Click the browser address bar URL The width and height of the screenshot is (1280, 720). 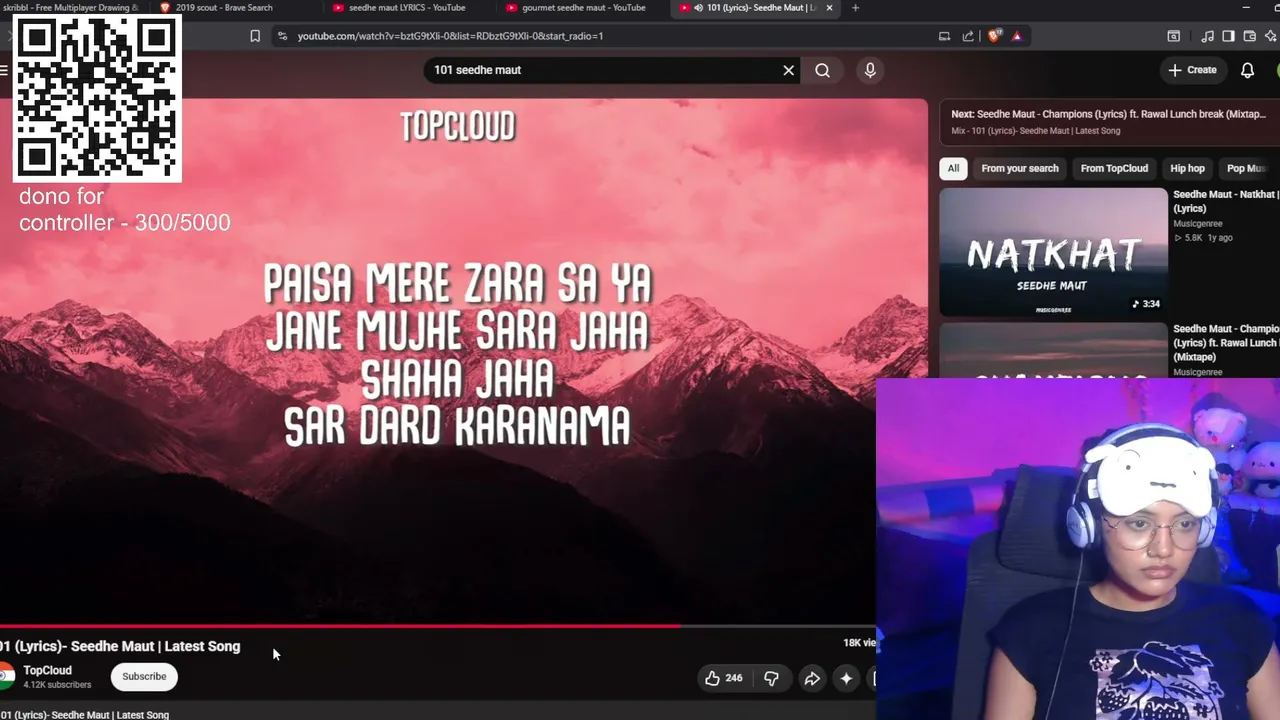click(450, 36)
